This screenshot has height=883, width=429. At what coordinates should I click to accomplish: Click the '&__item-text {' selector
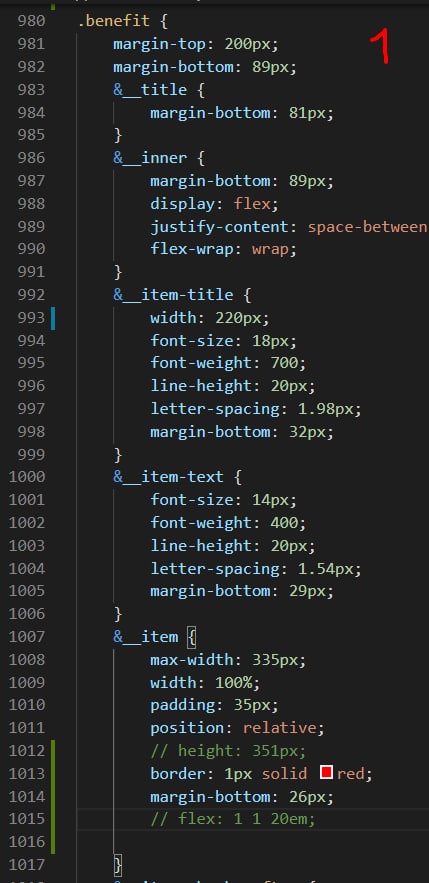point(177,477)
